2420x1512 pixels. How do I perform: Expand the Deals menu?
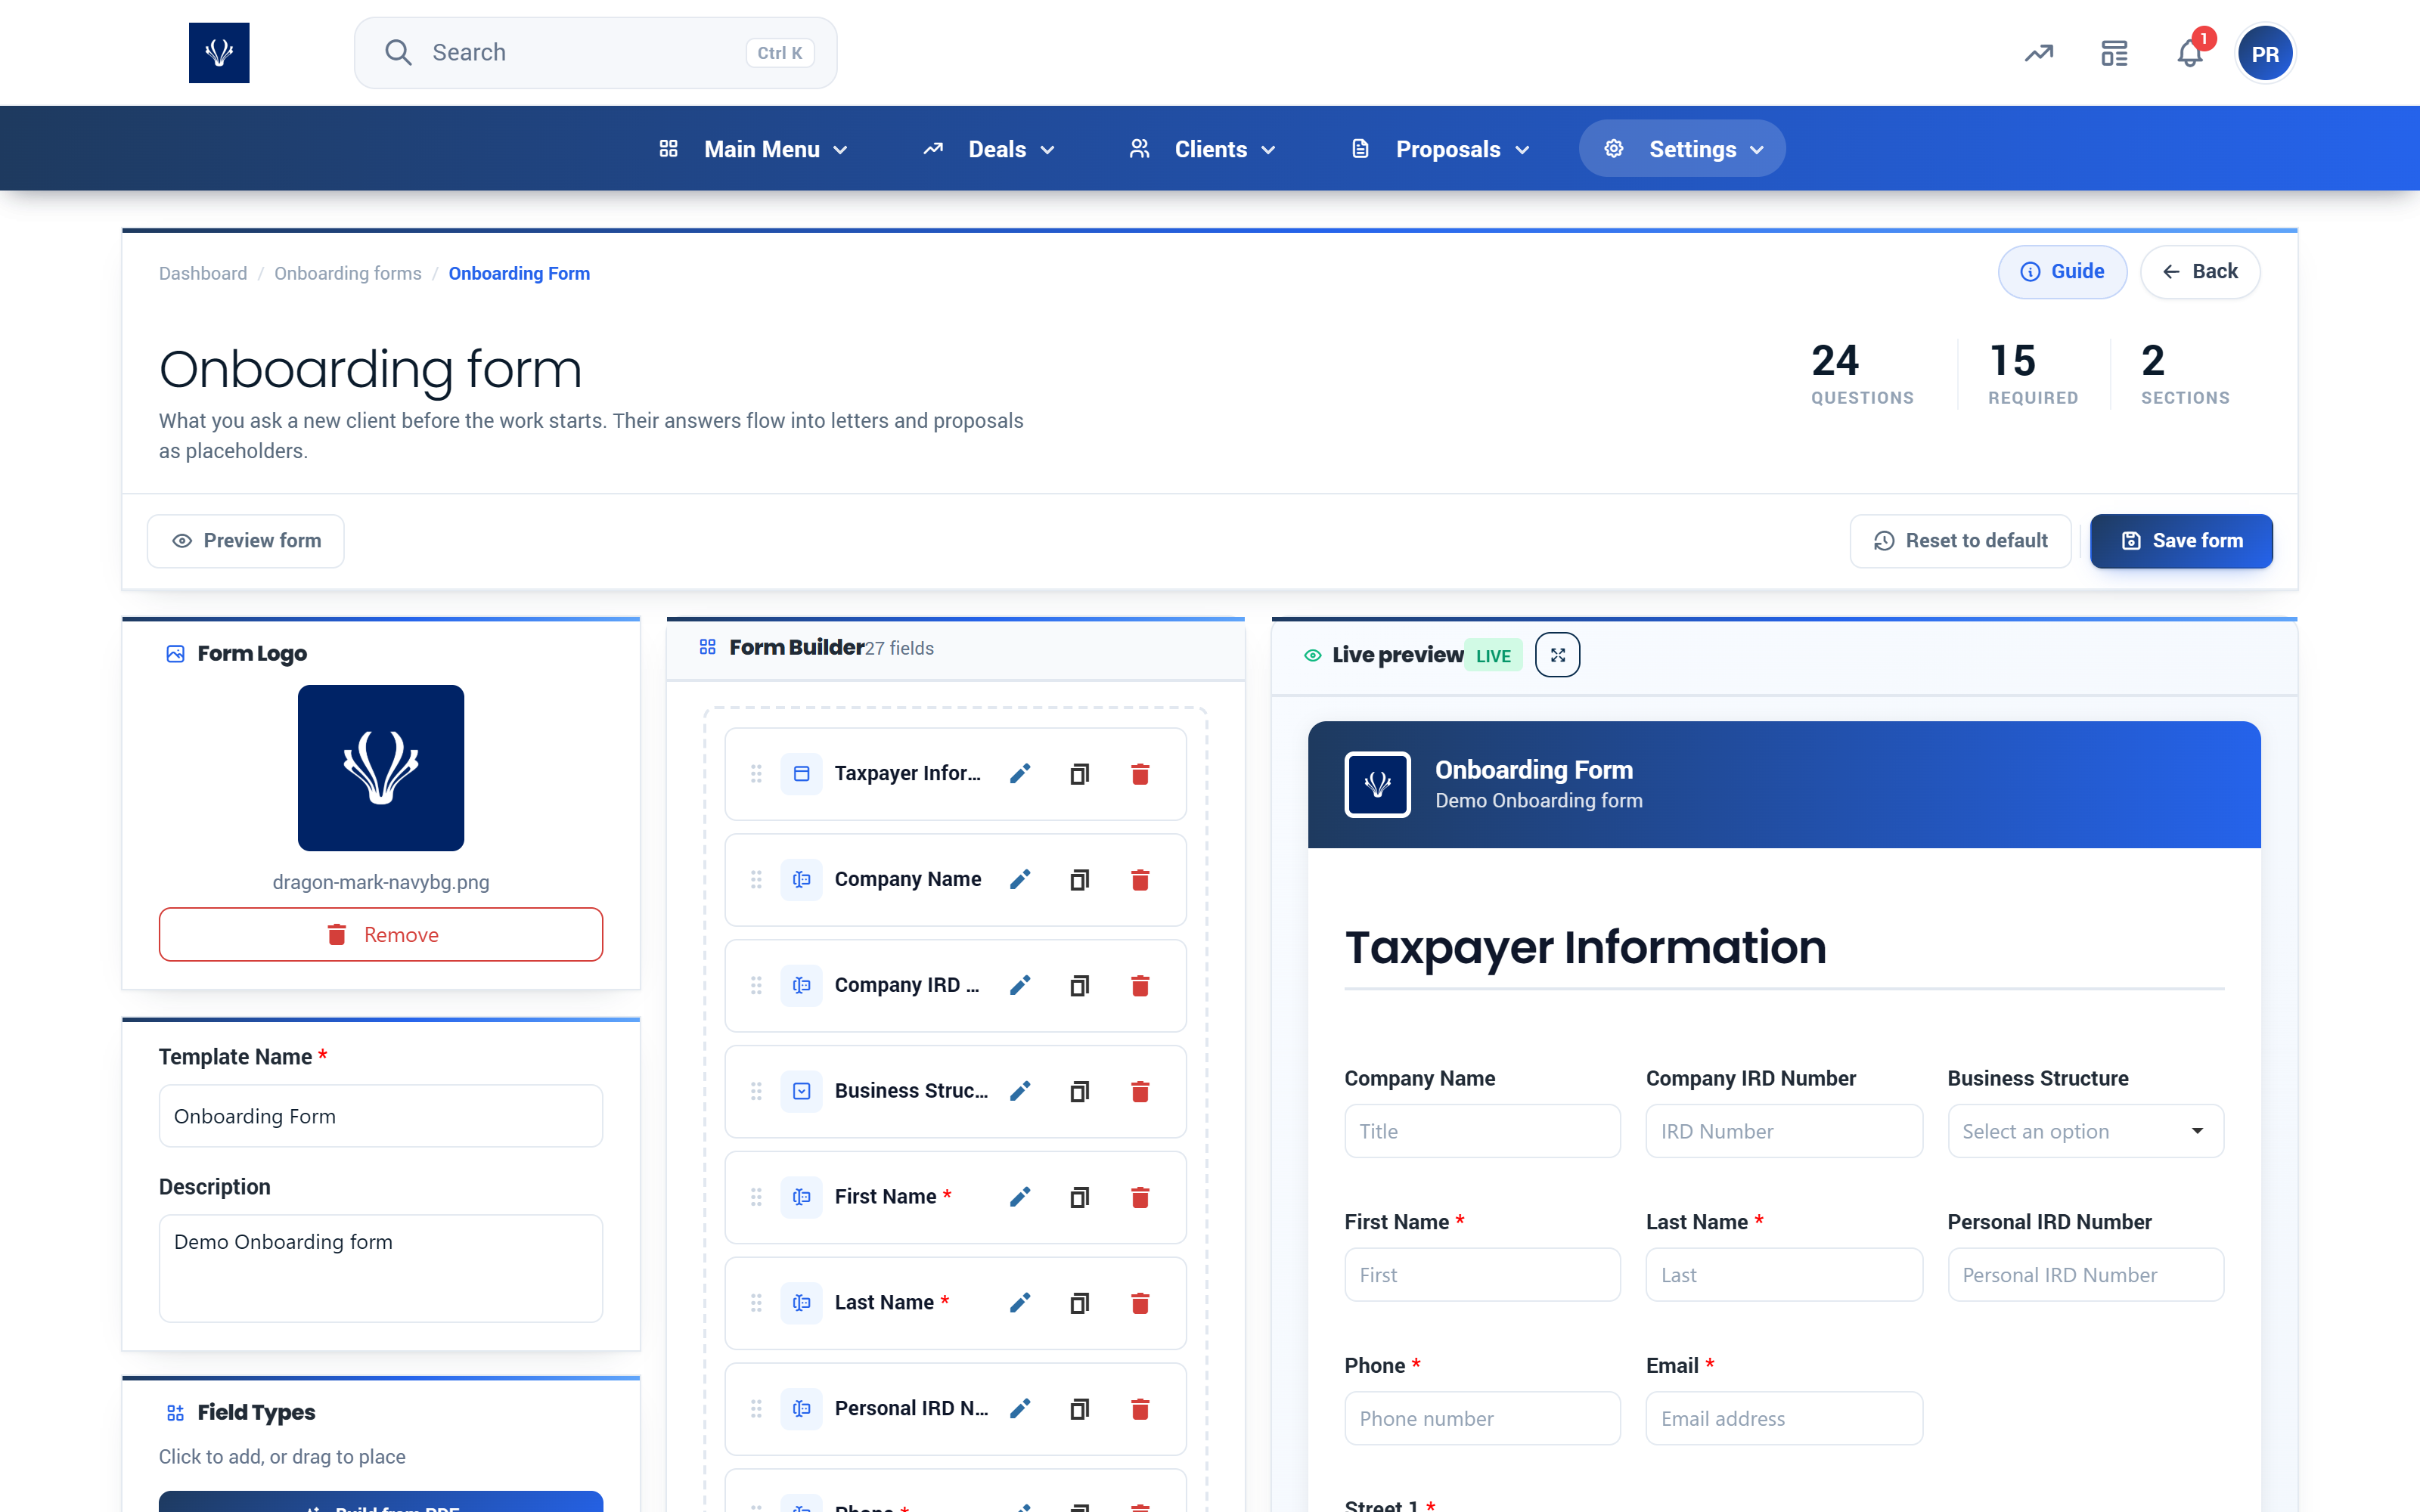988,149
